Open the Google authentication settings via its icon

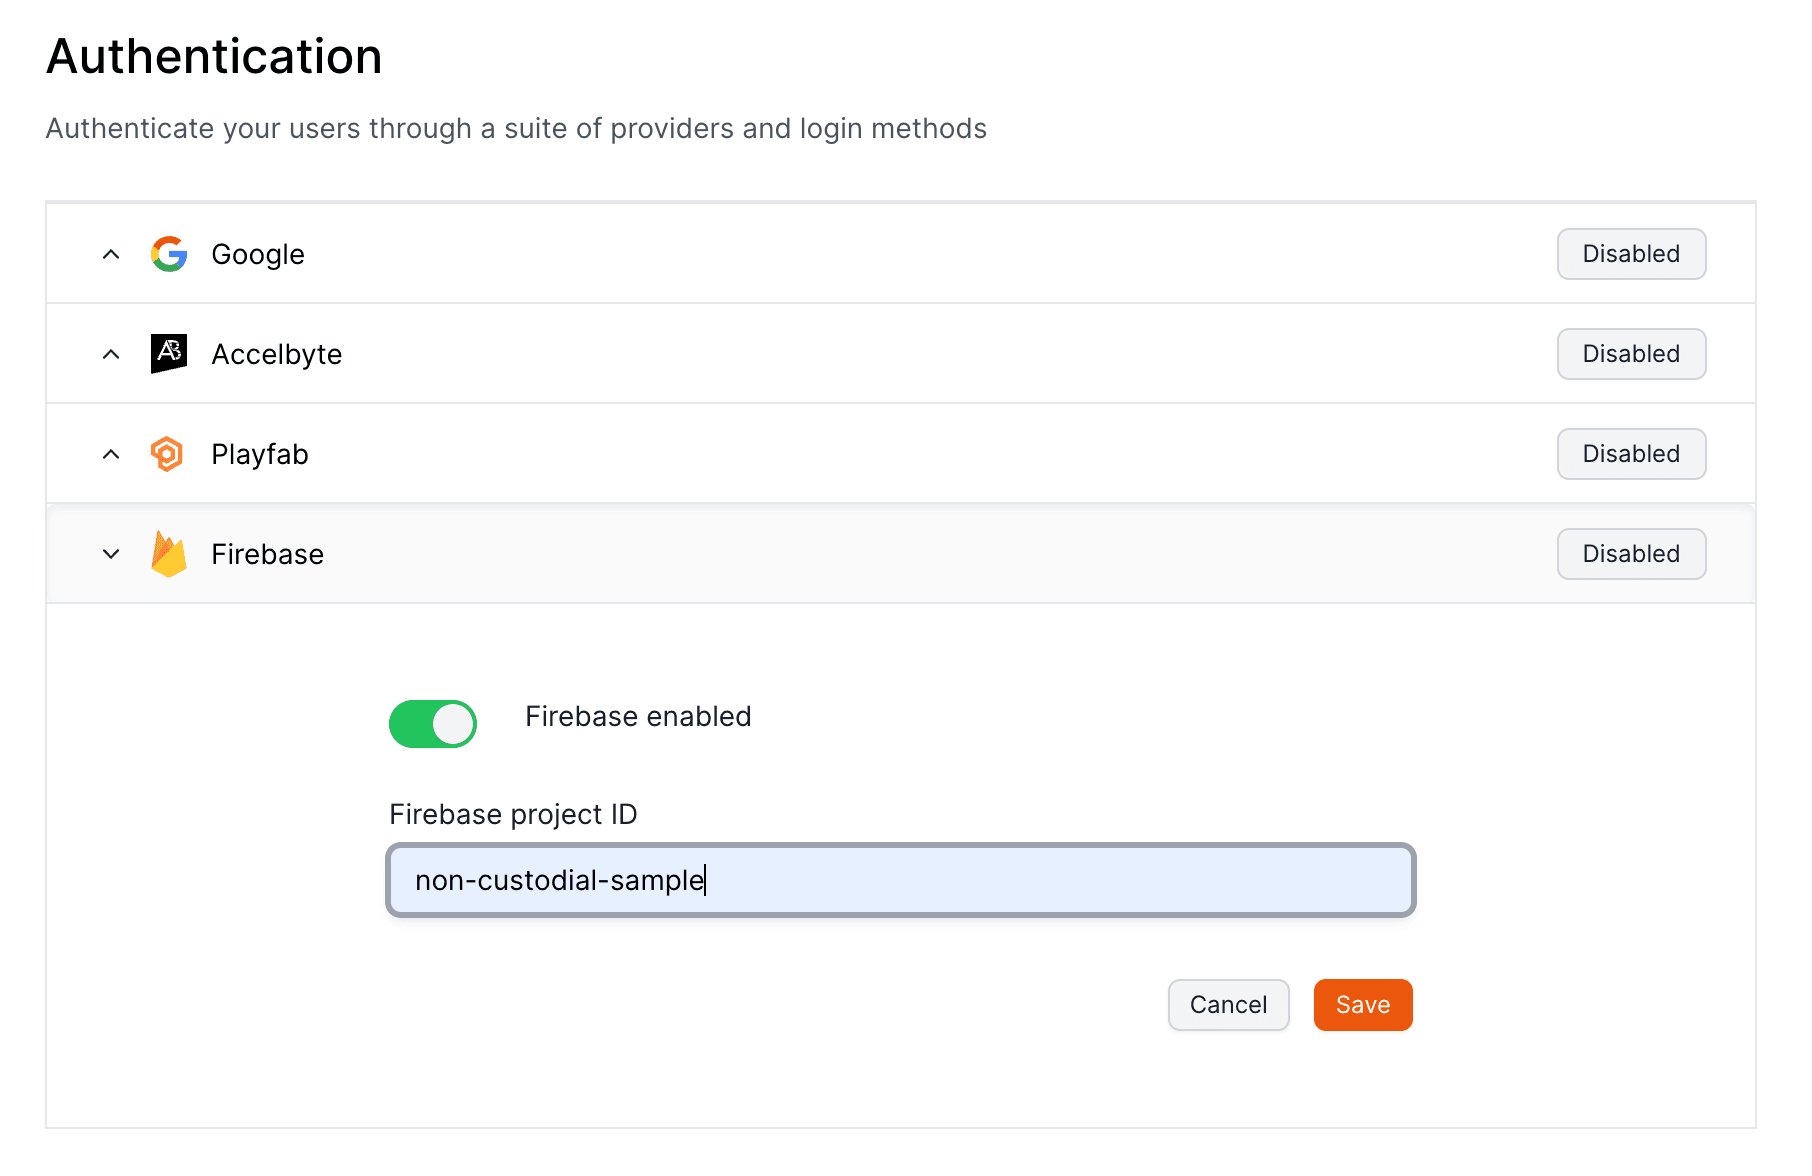pyautogui.click(x=168, y=253)
